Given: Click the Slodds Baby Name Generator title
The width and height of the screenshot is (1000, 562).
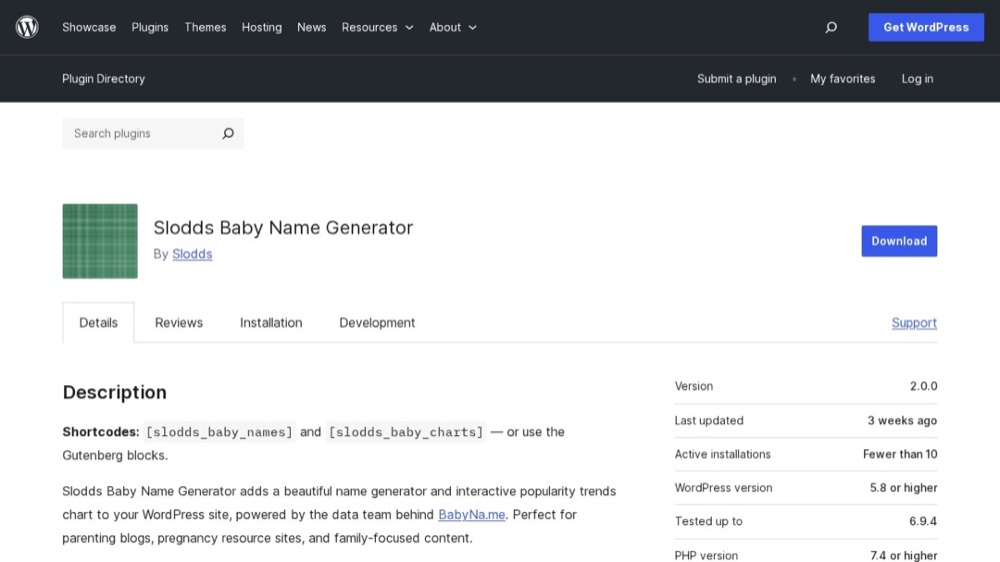Looking at the screenshot, I should [x=283, y=228].
